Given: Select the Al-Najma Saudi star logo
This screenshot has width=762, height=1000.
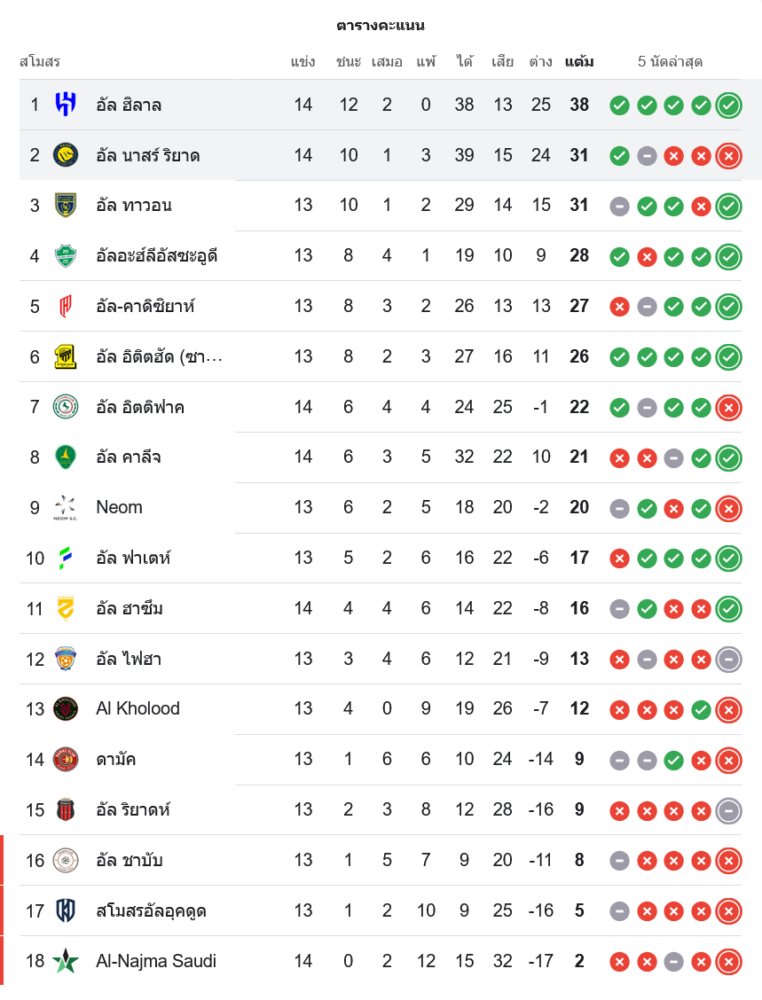Looking at the screenshot, I should click(65, 961).
